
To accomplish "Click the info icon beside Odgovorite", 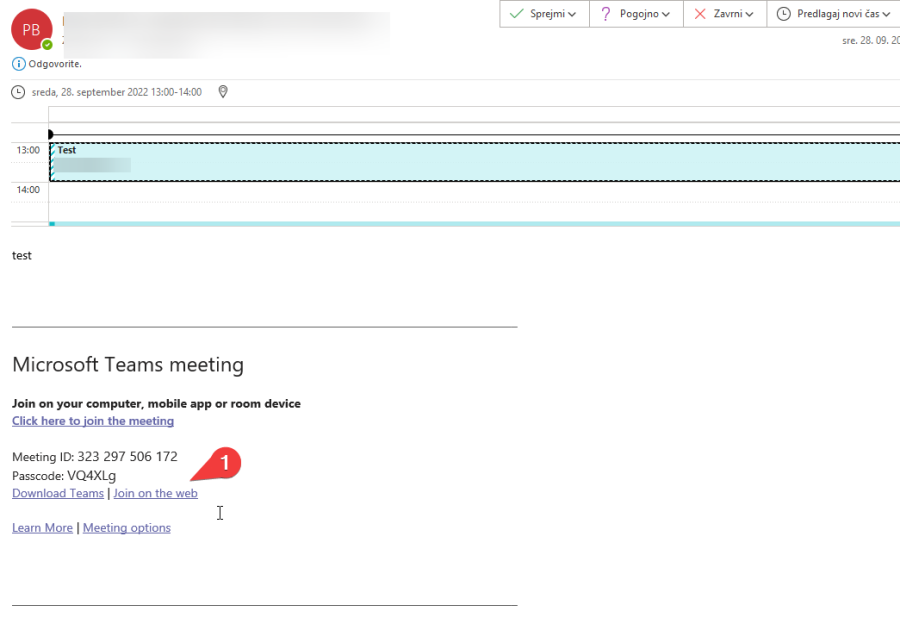I will pyautogui.click(x=18, y=64).
